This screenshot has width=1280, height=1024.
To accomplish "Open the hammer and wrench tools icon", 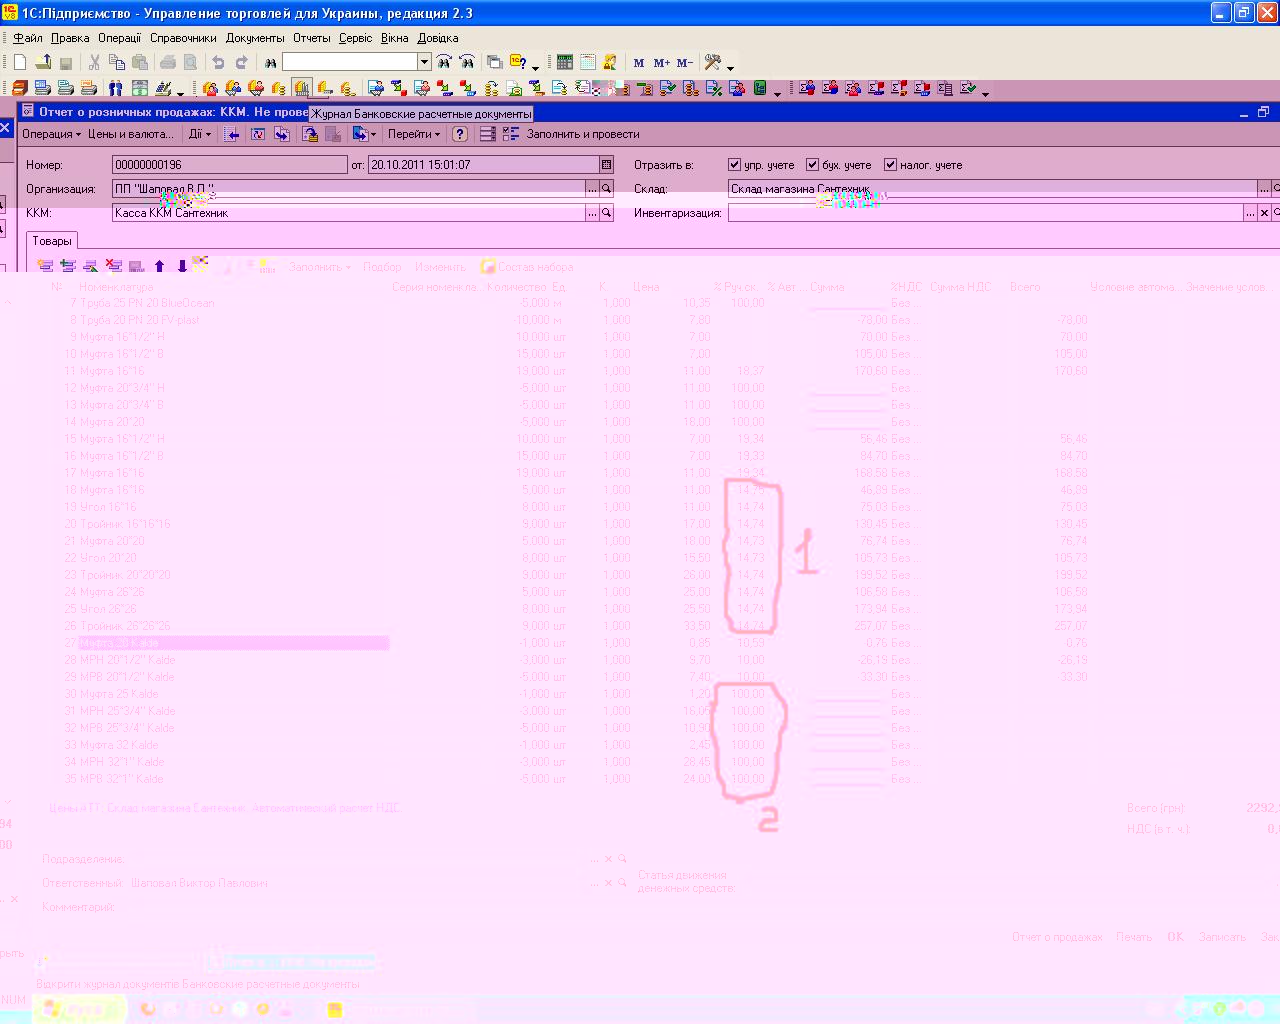I will tap(713, 62).
